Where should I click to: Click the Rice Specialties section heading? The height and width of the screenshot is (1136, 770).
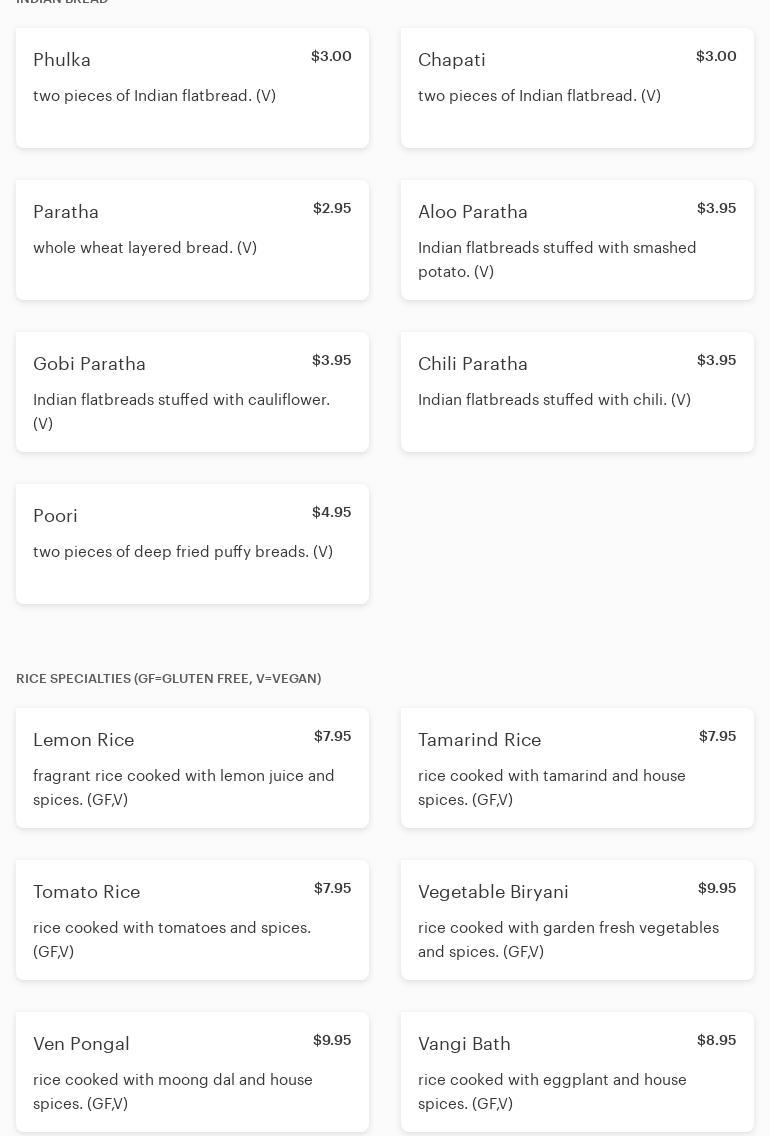coord(168,678)
